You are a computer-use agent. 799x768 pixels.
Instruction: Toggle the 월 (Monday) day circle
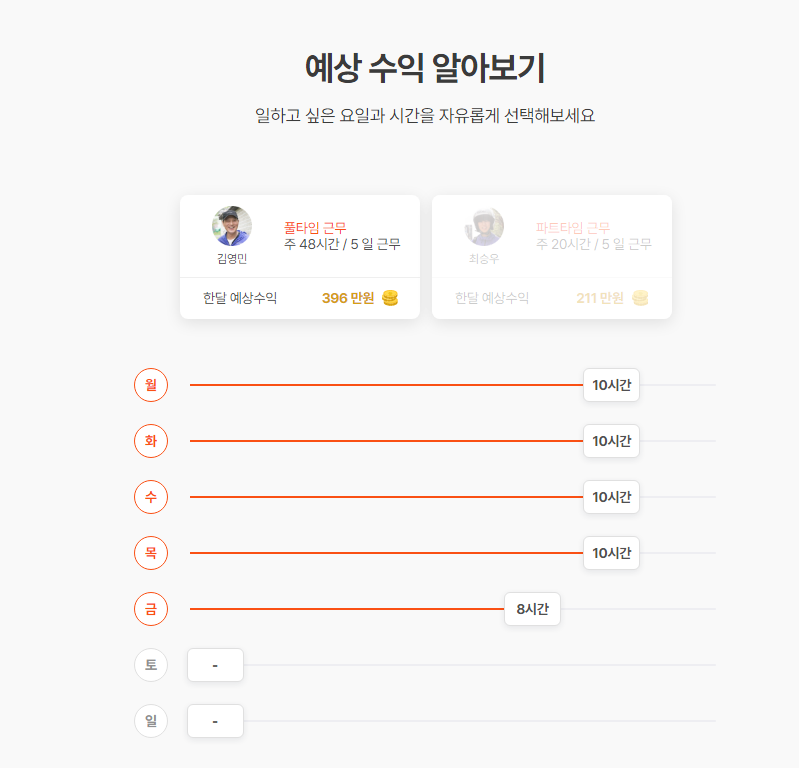point(151,385)
